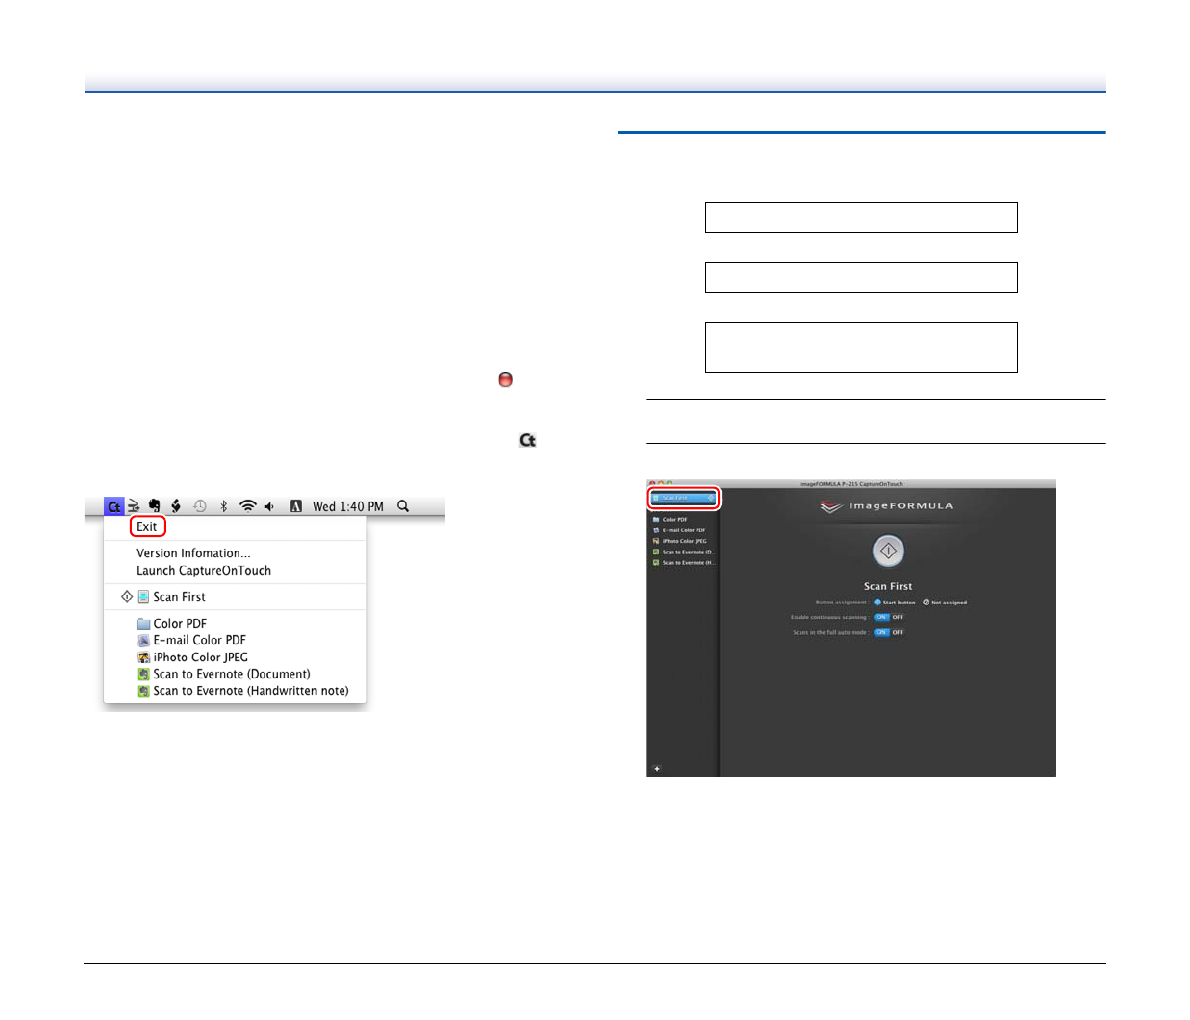Pick Scan to Evernote (Handwritten note)
1190x1020 pixels.
click(250, 691)
